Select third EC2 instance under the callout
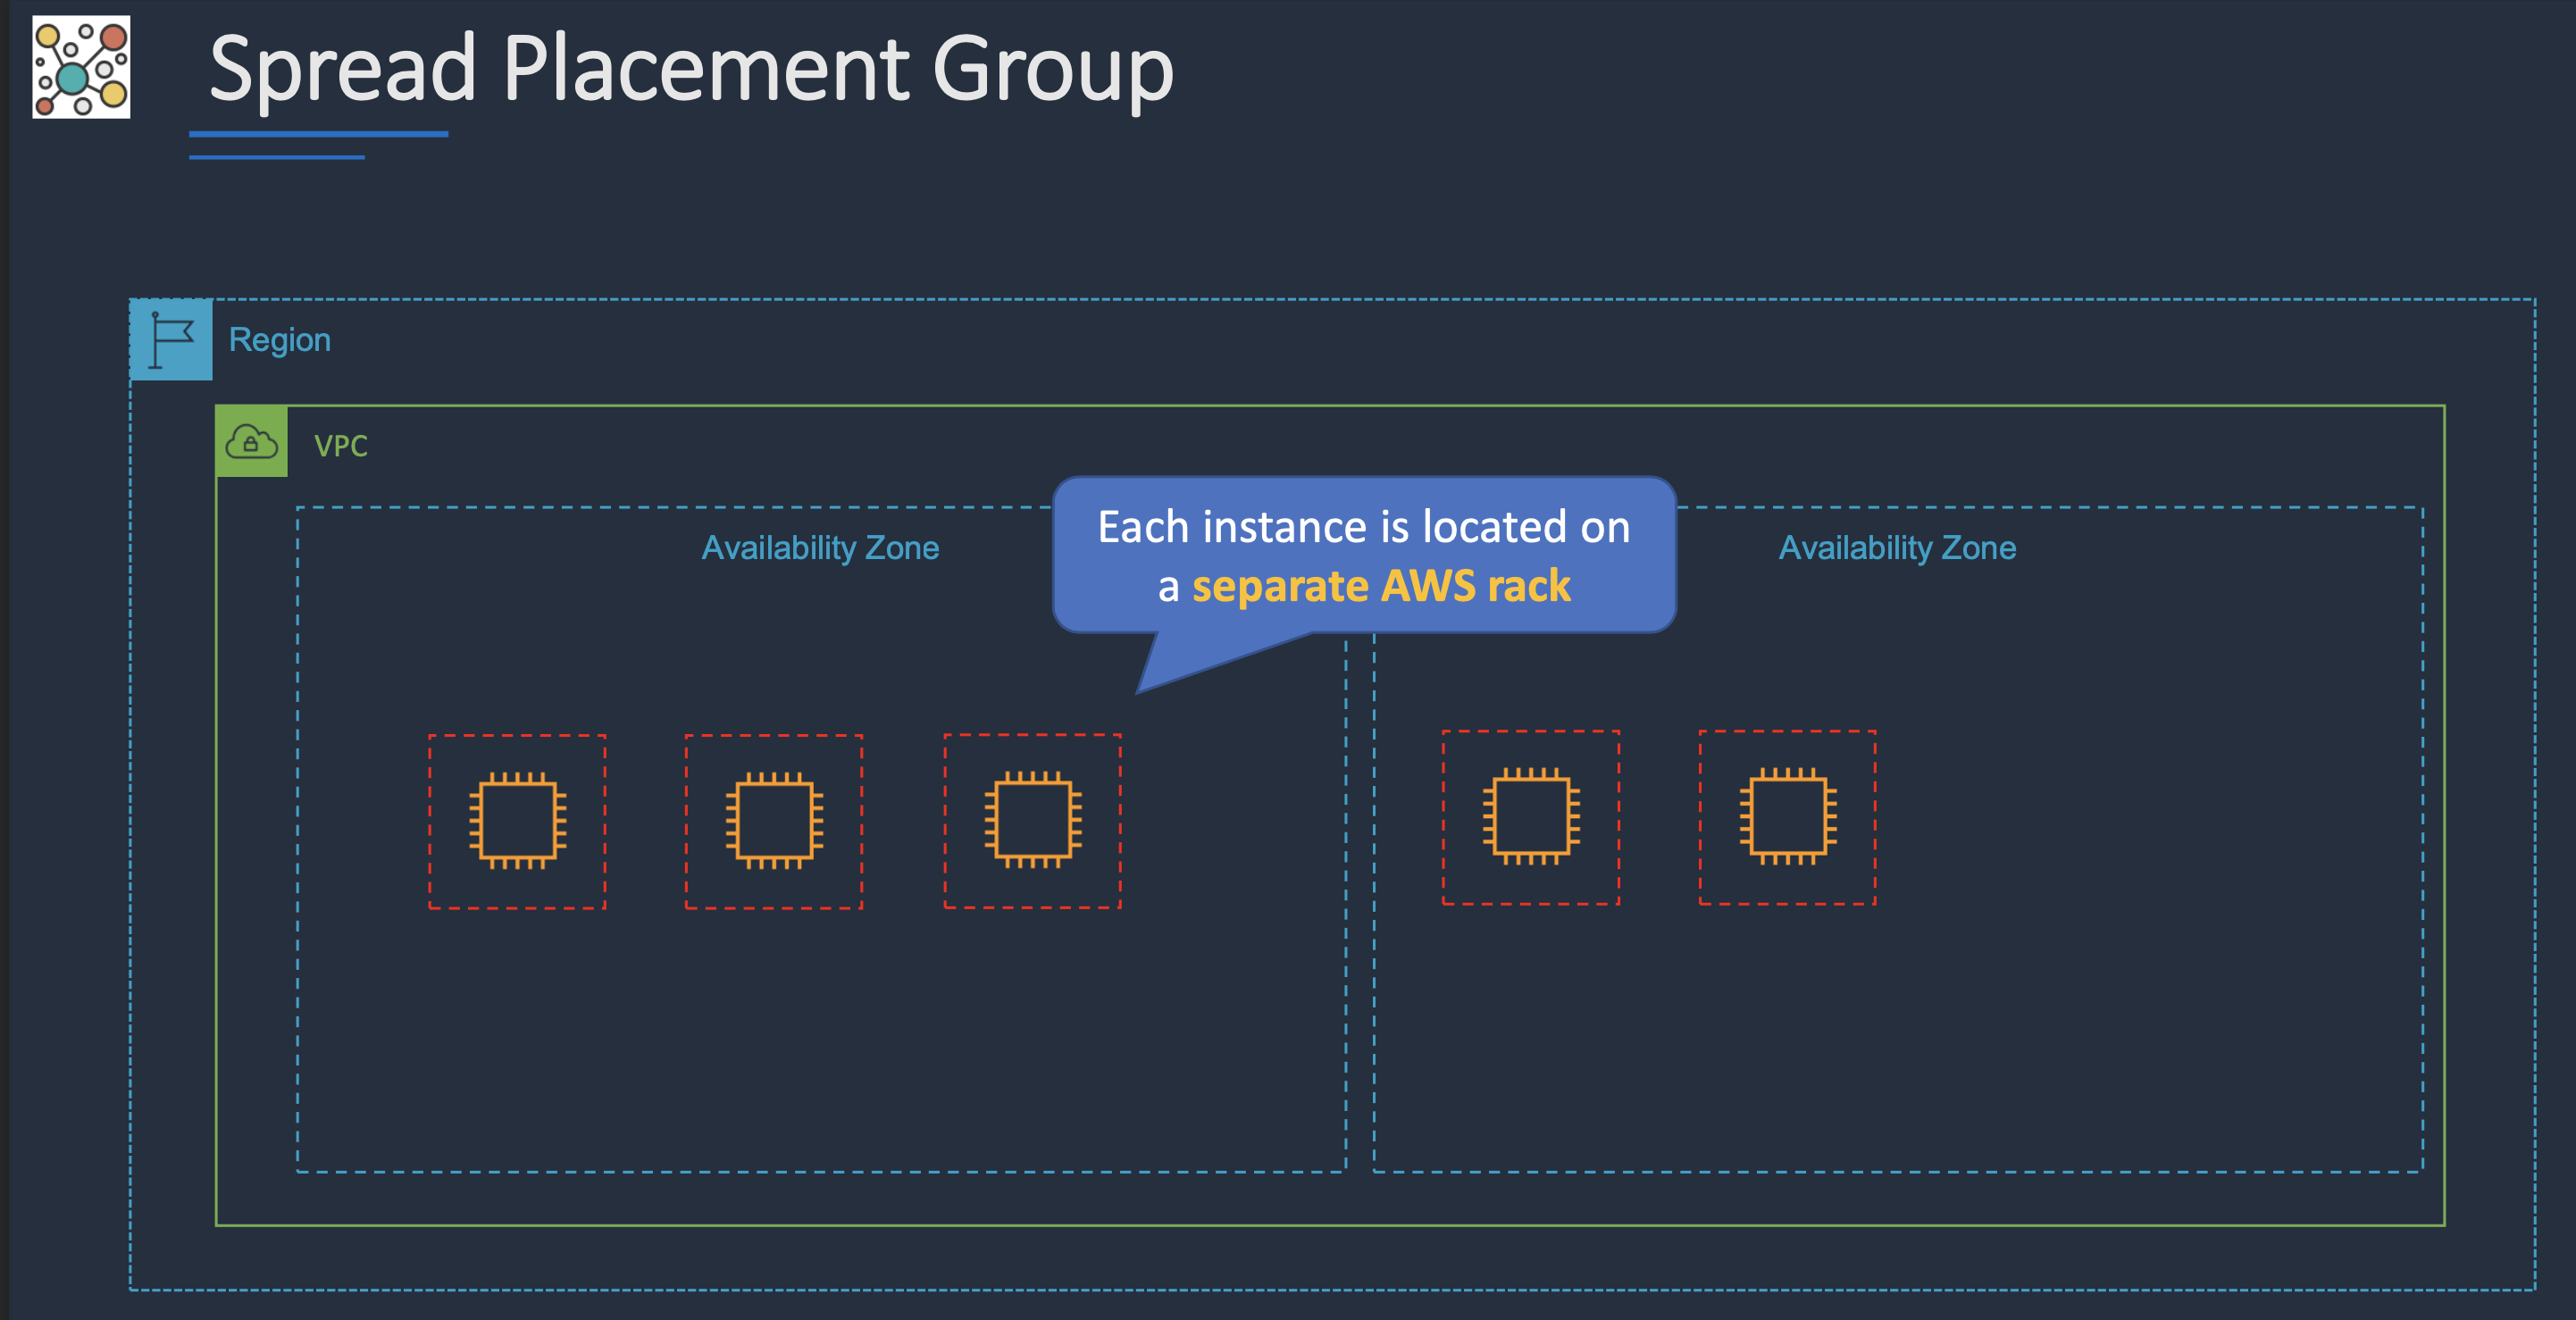2576x1320 pixels. (x=1032, y=820)
